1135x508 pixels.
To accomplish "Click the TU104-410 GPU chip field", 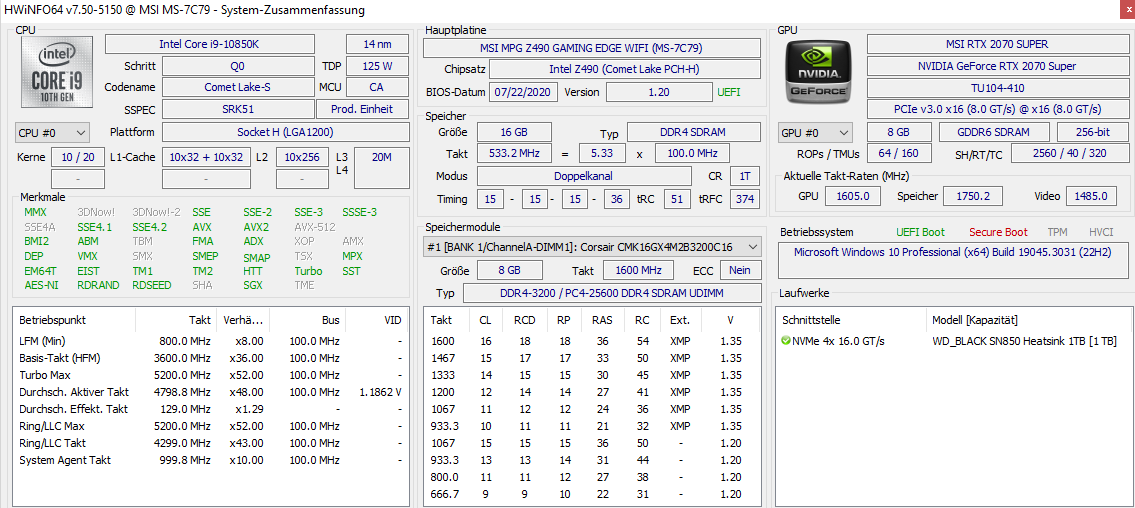I will 997,87.
